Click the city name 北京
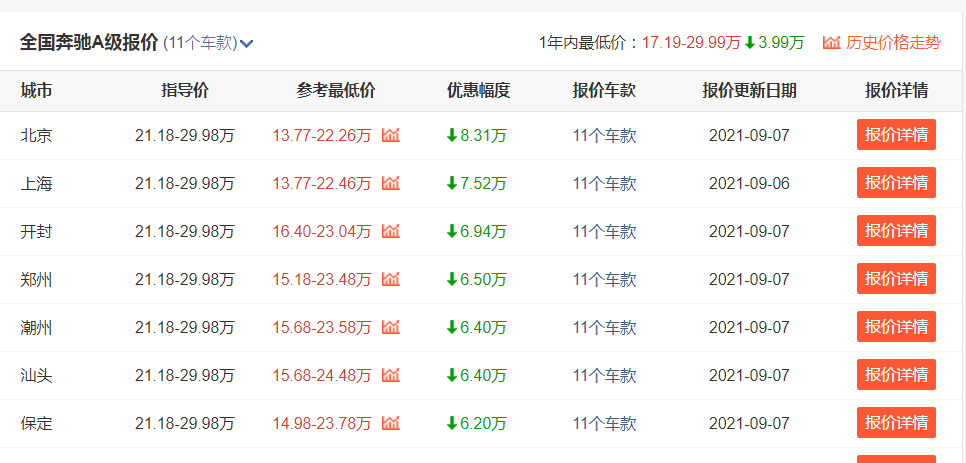 tap(36, 135)
